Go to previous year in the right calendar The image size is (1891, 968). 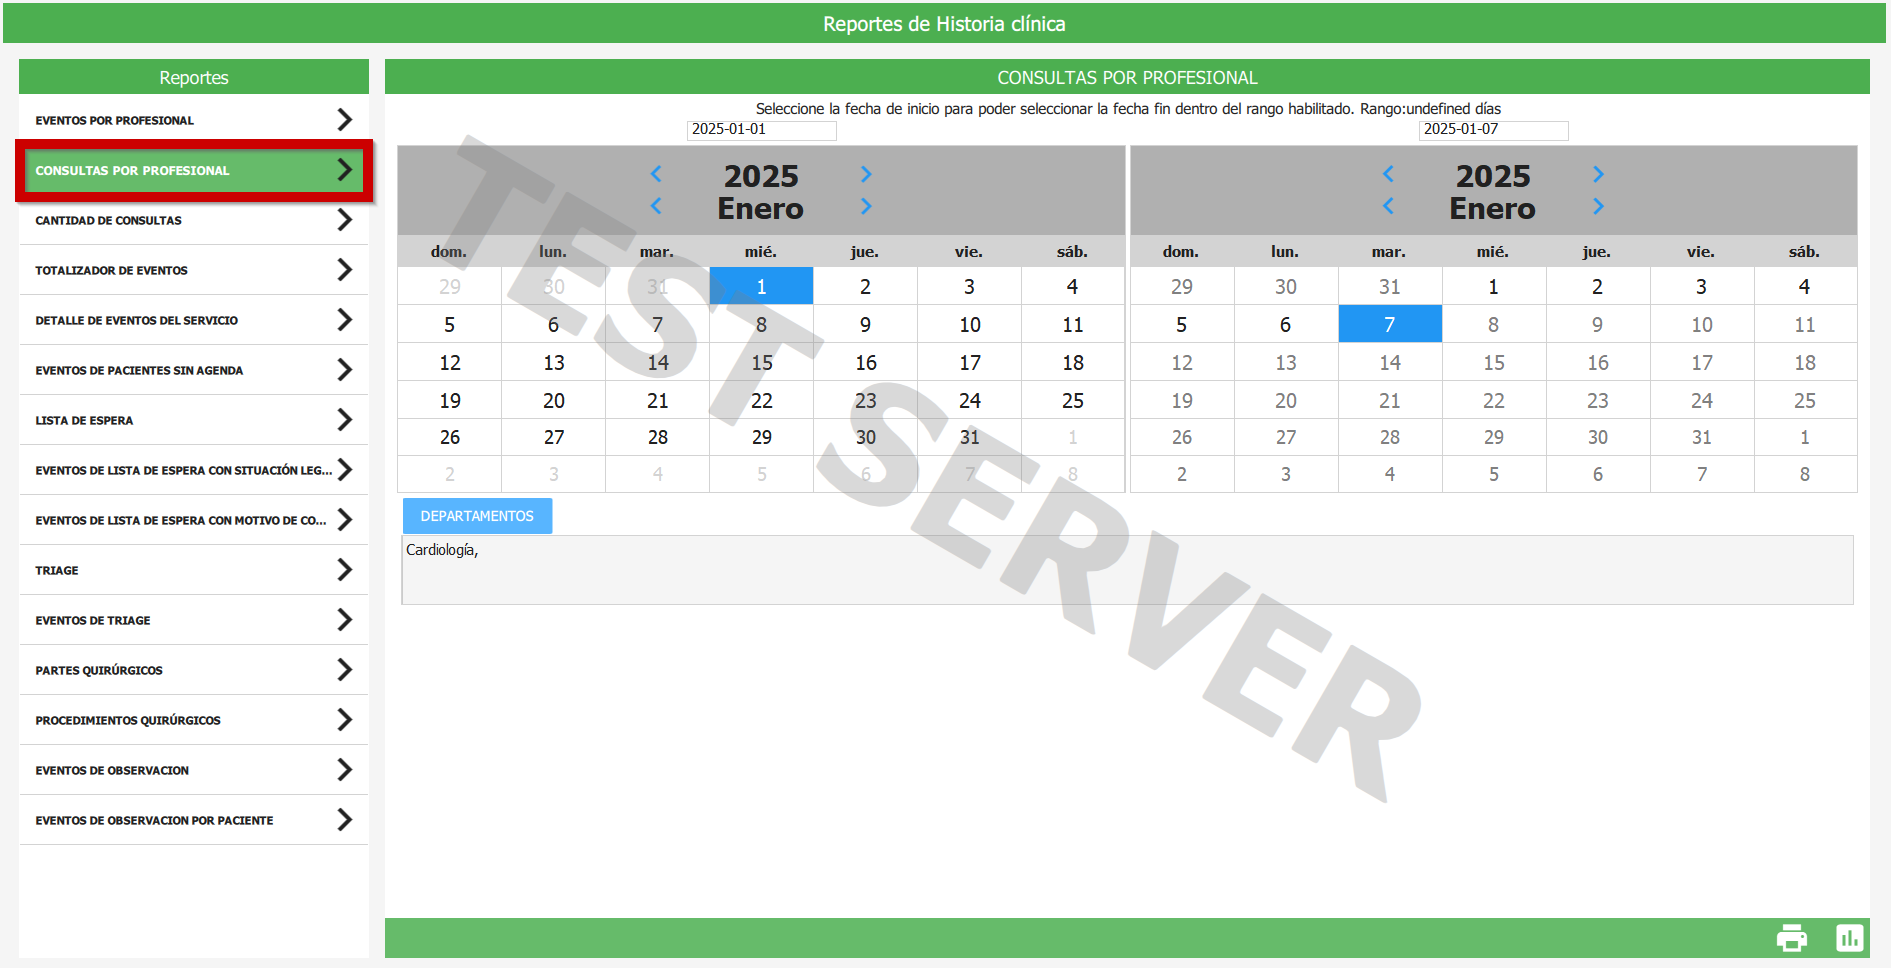[x=1388, y=174]
